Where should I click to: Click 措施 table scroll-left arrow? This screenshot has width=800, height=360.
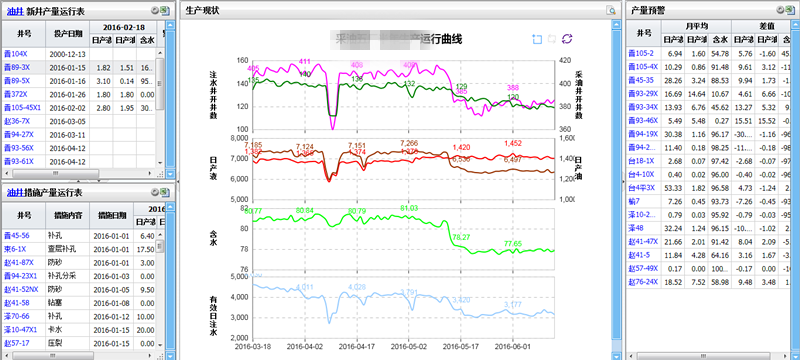6,355
